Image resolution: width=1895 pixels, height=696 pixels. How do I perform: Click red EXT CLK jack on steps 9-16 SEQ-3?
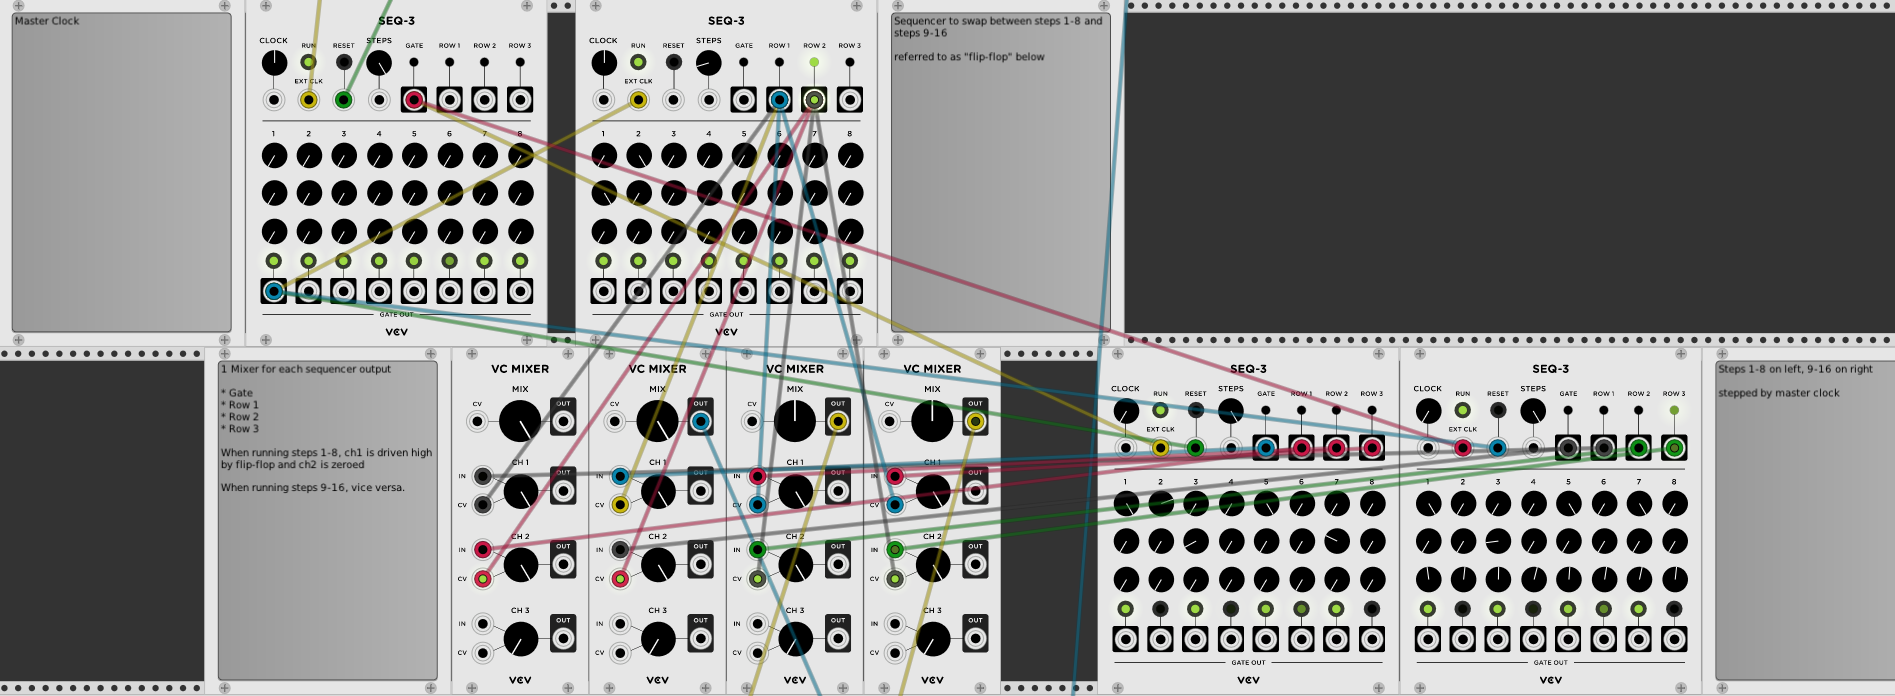pos(1463,448)
